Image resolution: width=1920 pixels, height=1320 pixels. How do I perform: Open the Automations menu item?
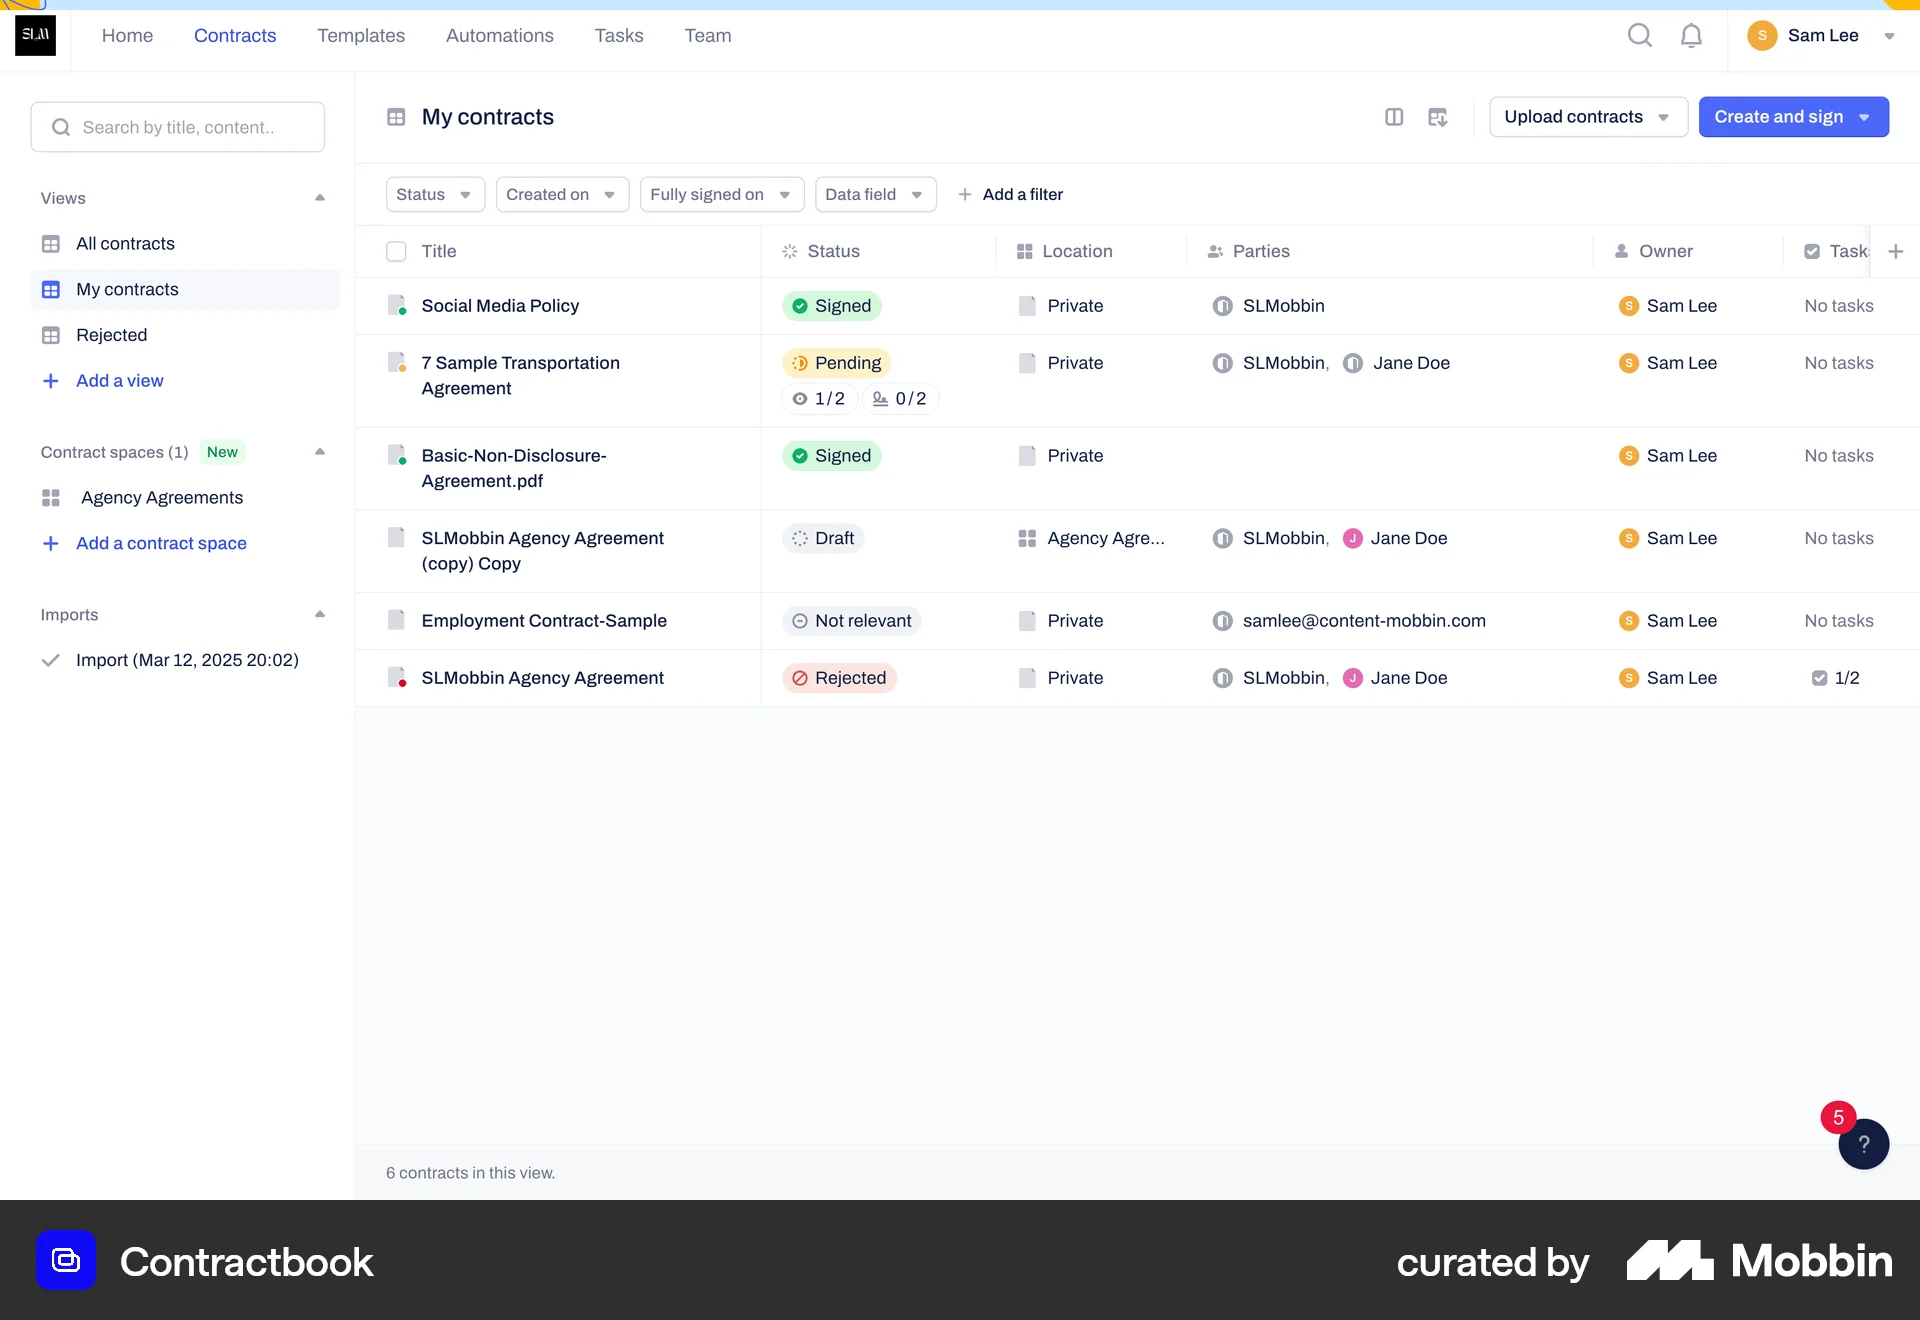499,35
